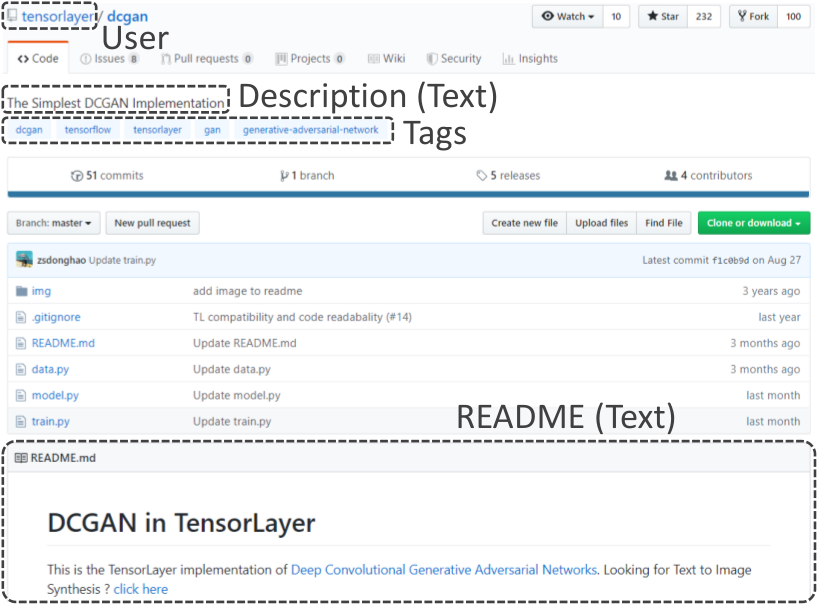Select the tensorflow topic tag
The width and height of the screenshot is (817, 604).
pyautogui.click(x=88, y=130)
